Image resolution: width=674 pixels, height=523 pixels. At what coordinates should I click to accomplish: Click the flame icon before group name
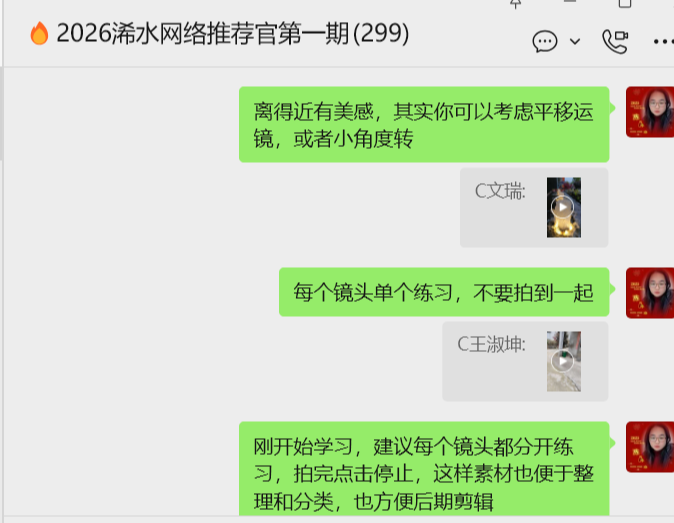click(39, 33)
